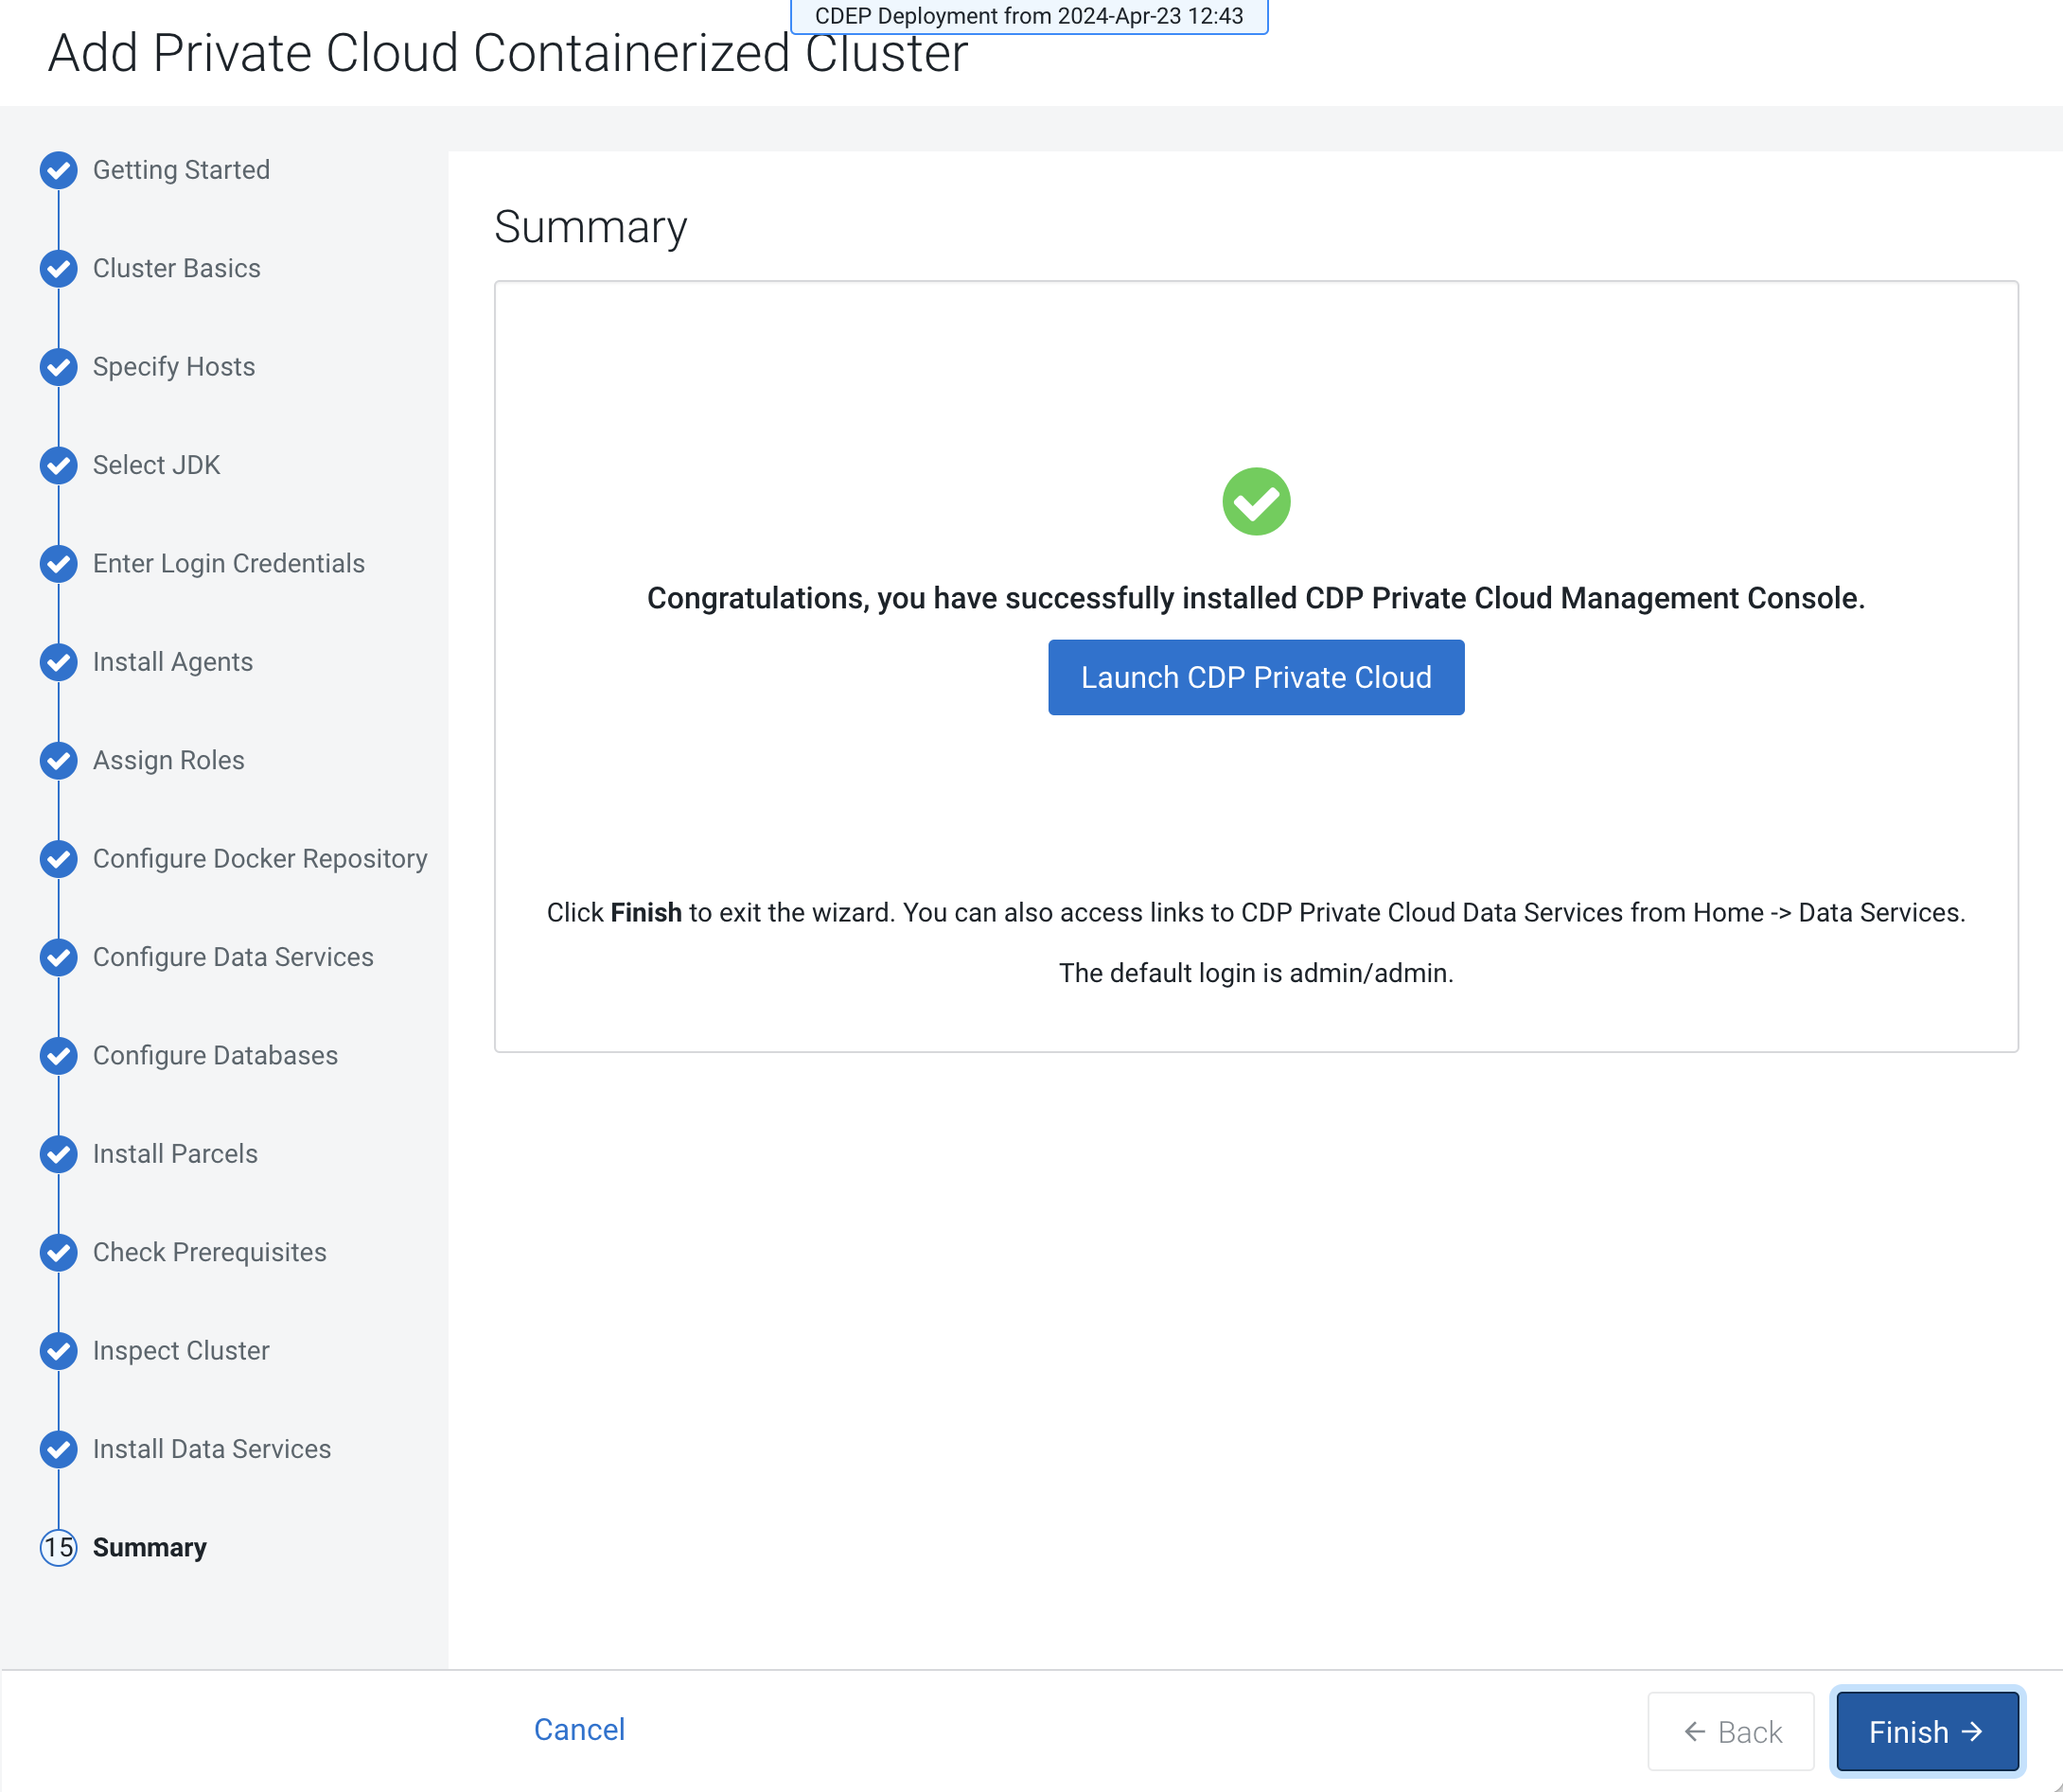Viewport: 2063px width, 1792px height.
Task: Click the default login admin/admin text
Action: tap(1256, 973)
